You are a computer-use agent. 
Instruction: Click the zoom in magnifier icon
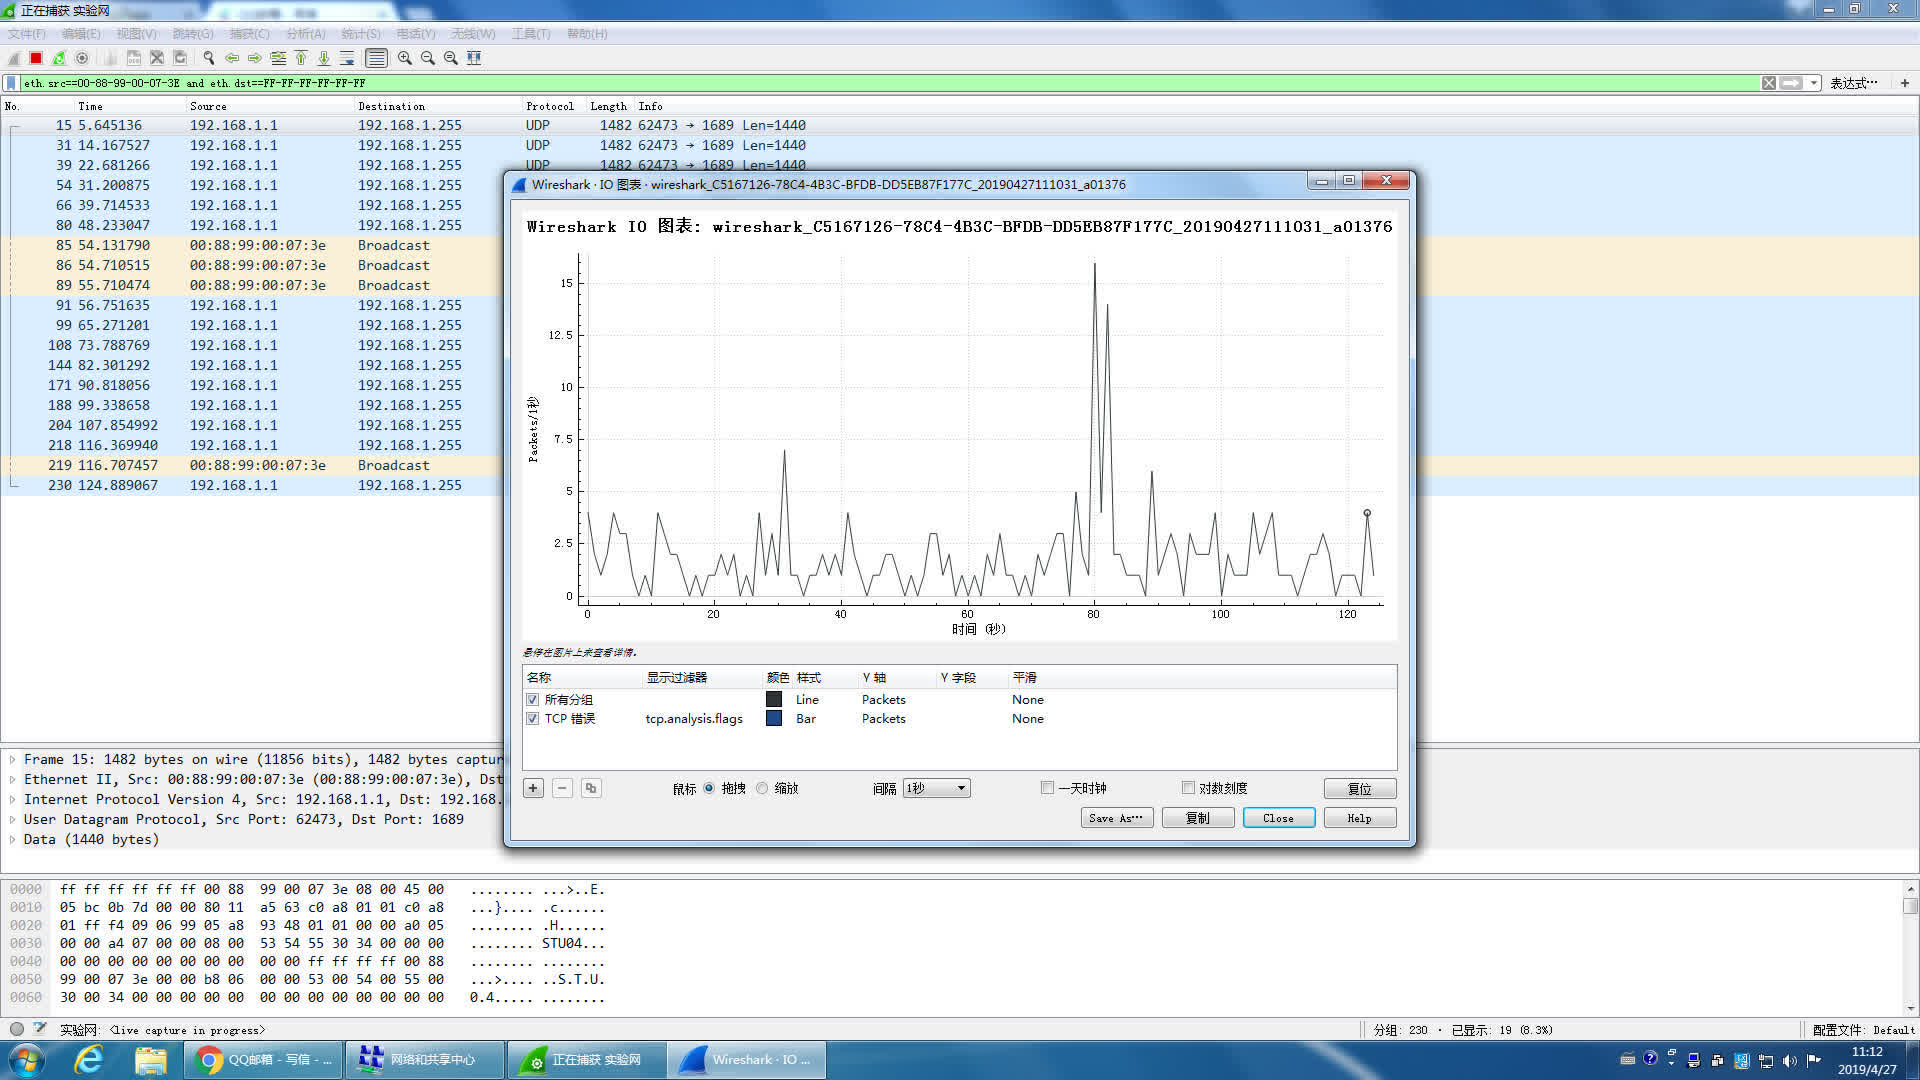click(404, 58)
